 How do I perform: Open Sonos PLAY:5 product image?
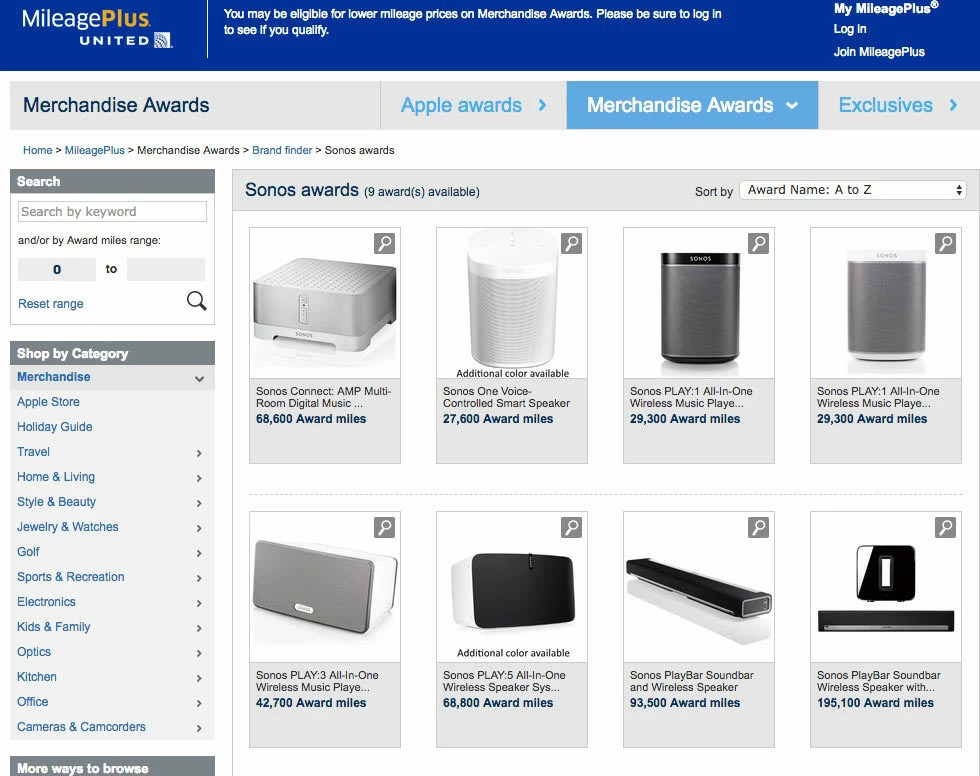point(511,587)
